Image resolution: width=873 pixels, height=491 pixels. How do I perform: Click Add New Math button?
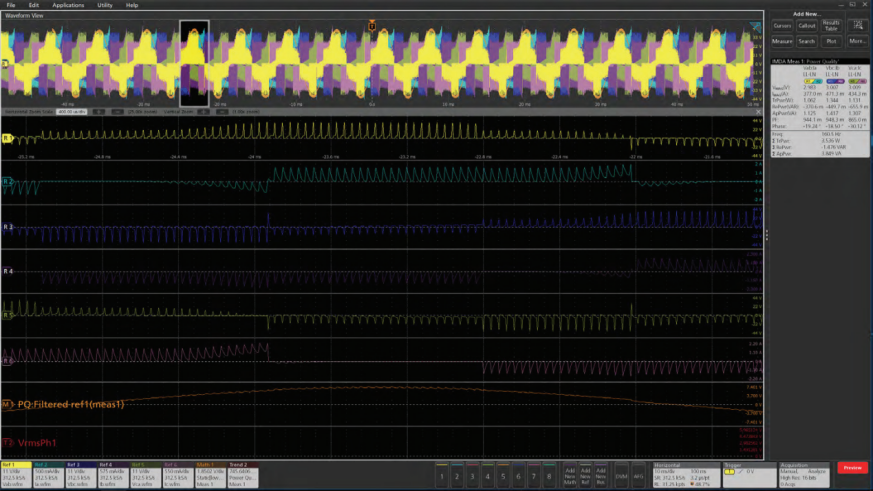click(570, 473)
